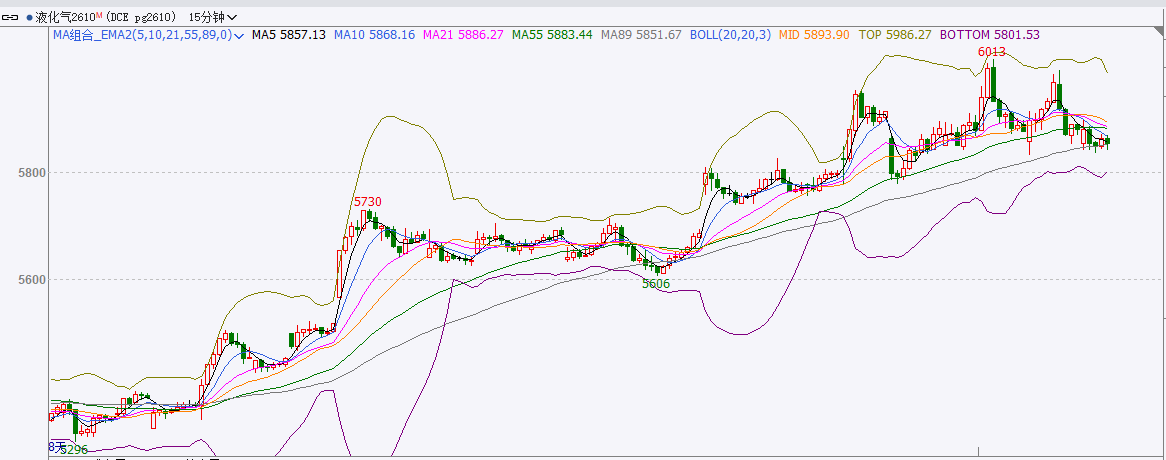Click the MA组合_EMA2(5,10,21,55,89,0) indicator name
The height and width of the screenshot is (460, 1166).
143,34
